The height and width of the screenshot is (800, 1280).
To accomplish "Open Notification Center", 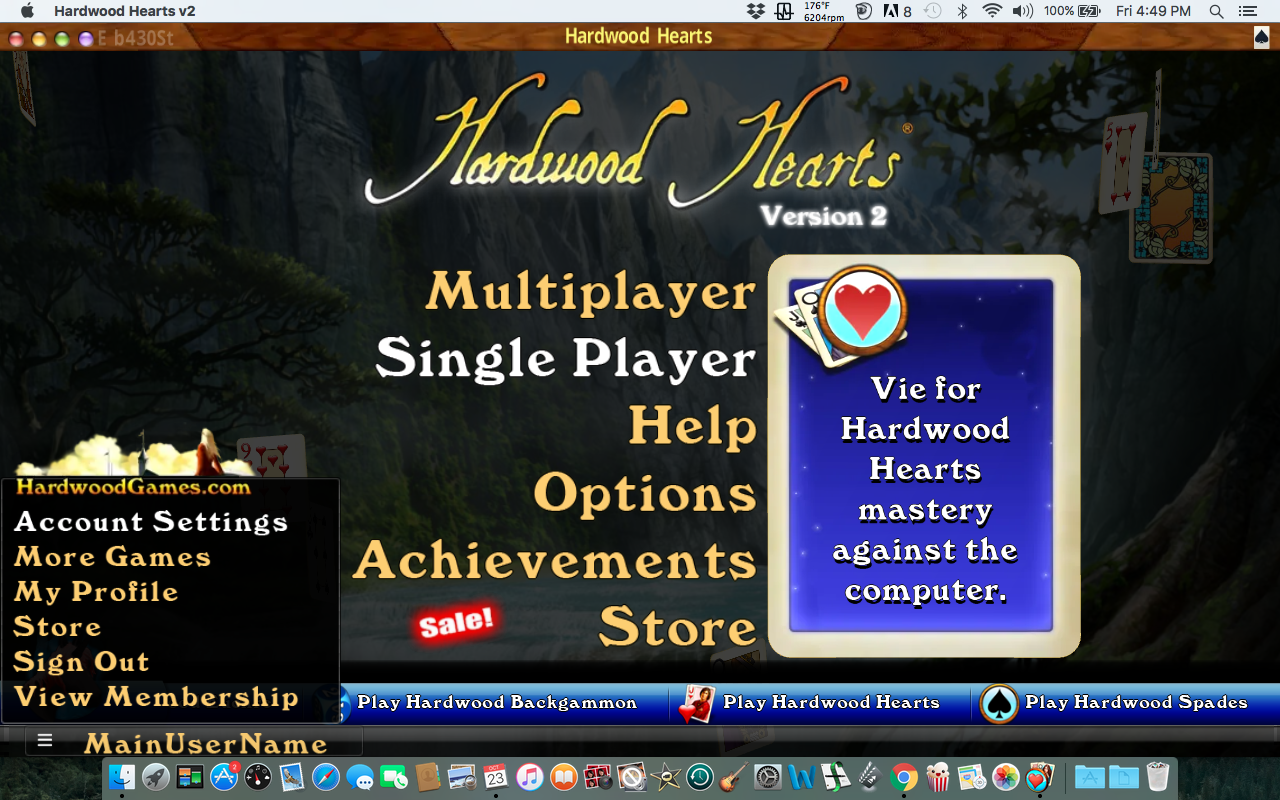I will coord(1247,11).
